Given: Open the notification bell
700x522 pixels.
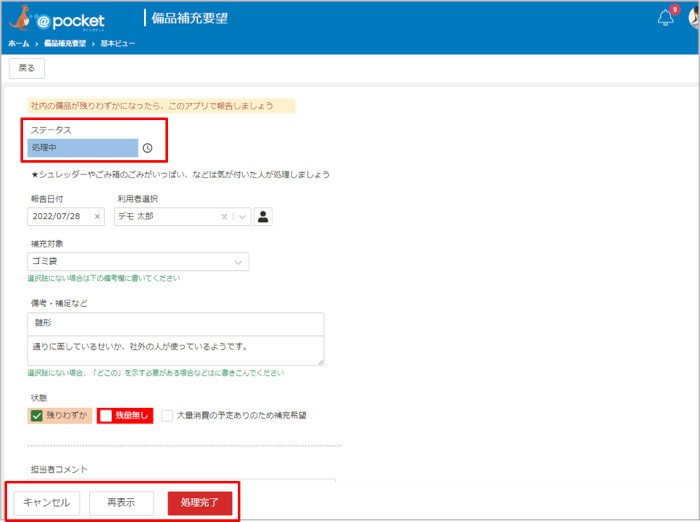Looking at the screenshot, I should 665,18.
